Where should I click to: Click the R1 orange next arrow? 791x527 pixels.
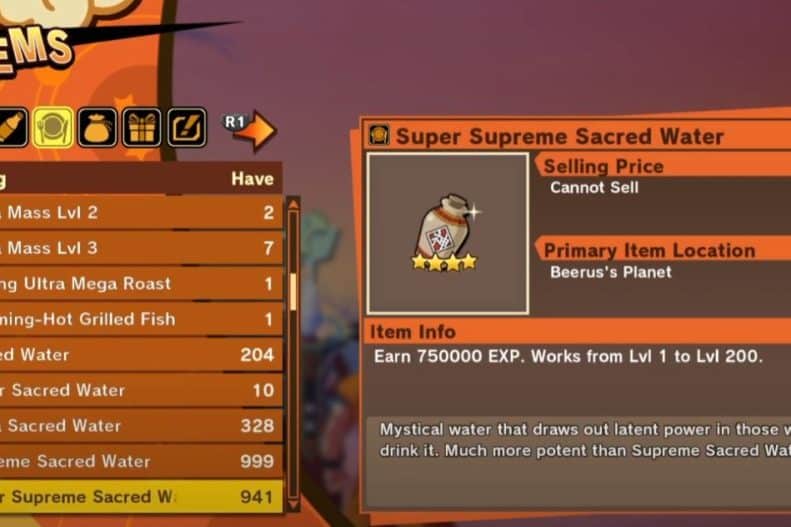coord(250,129)
